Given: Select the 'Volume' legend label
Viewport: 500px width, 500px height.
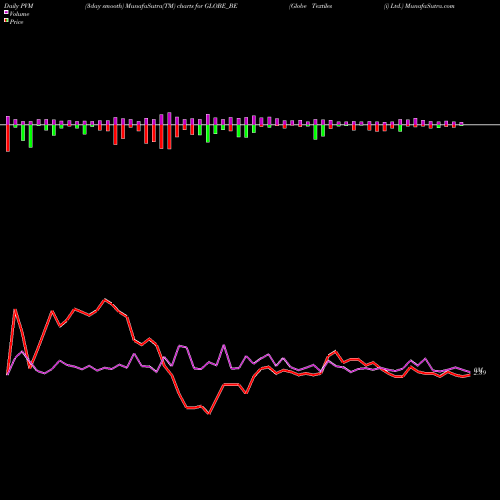Looking at the screenshot, I should tap(19, 14).
